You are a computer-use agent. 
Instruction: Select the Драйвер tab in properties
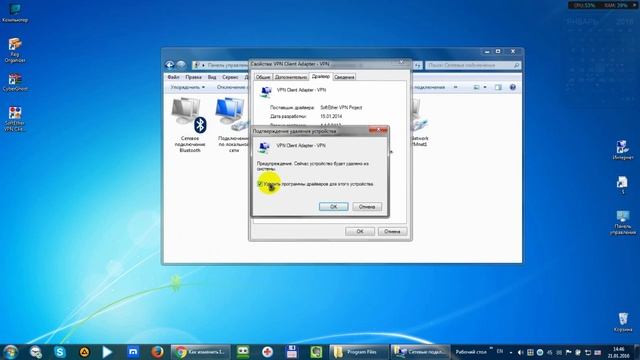click(x=320, y=76)
